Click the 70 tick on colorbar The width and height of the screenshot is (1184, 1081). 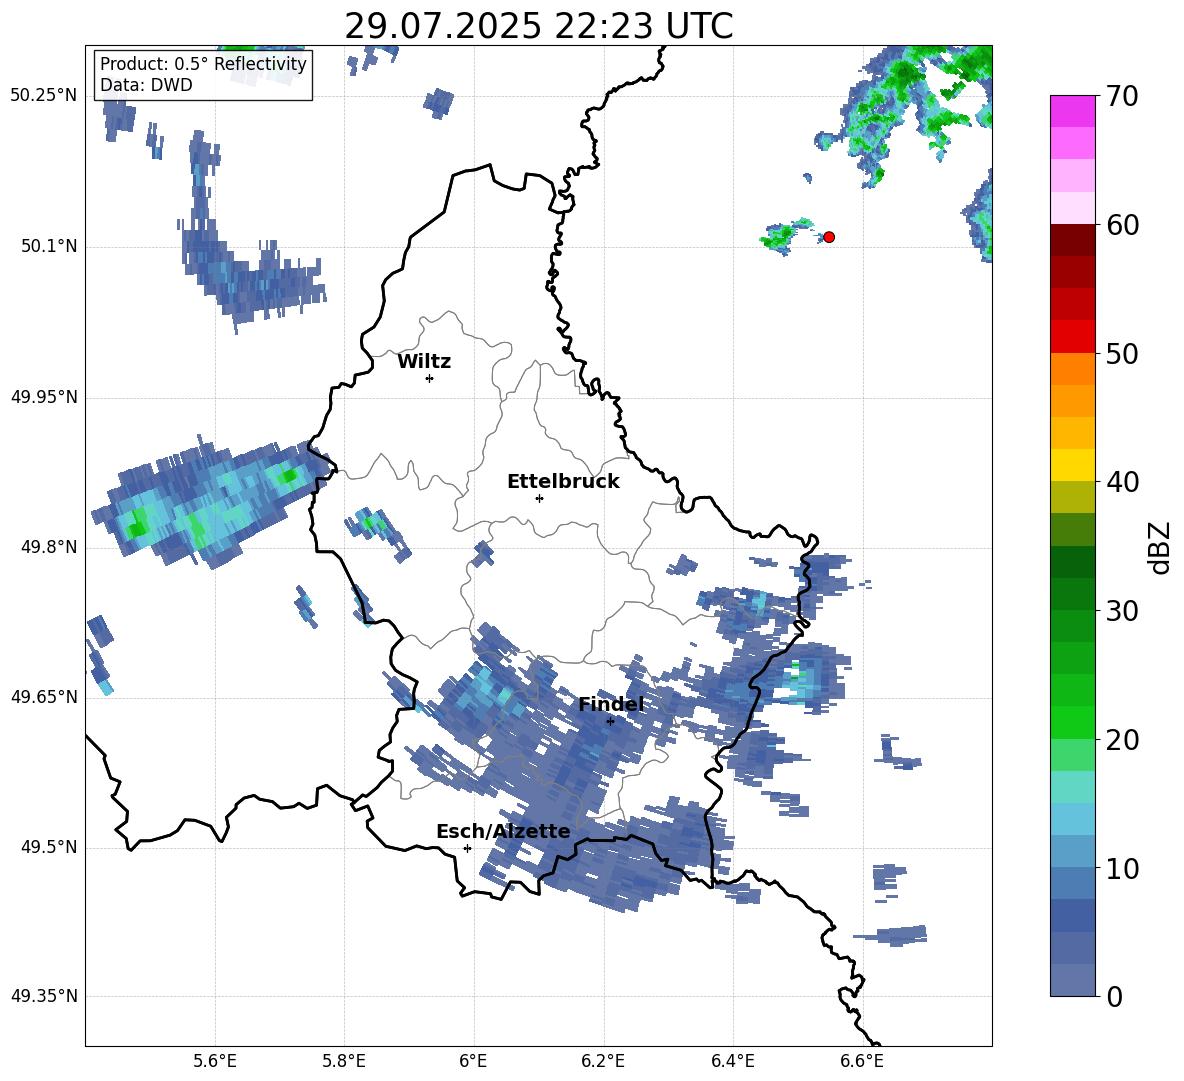coord(1122,96)
